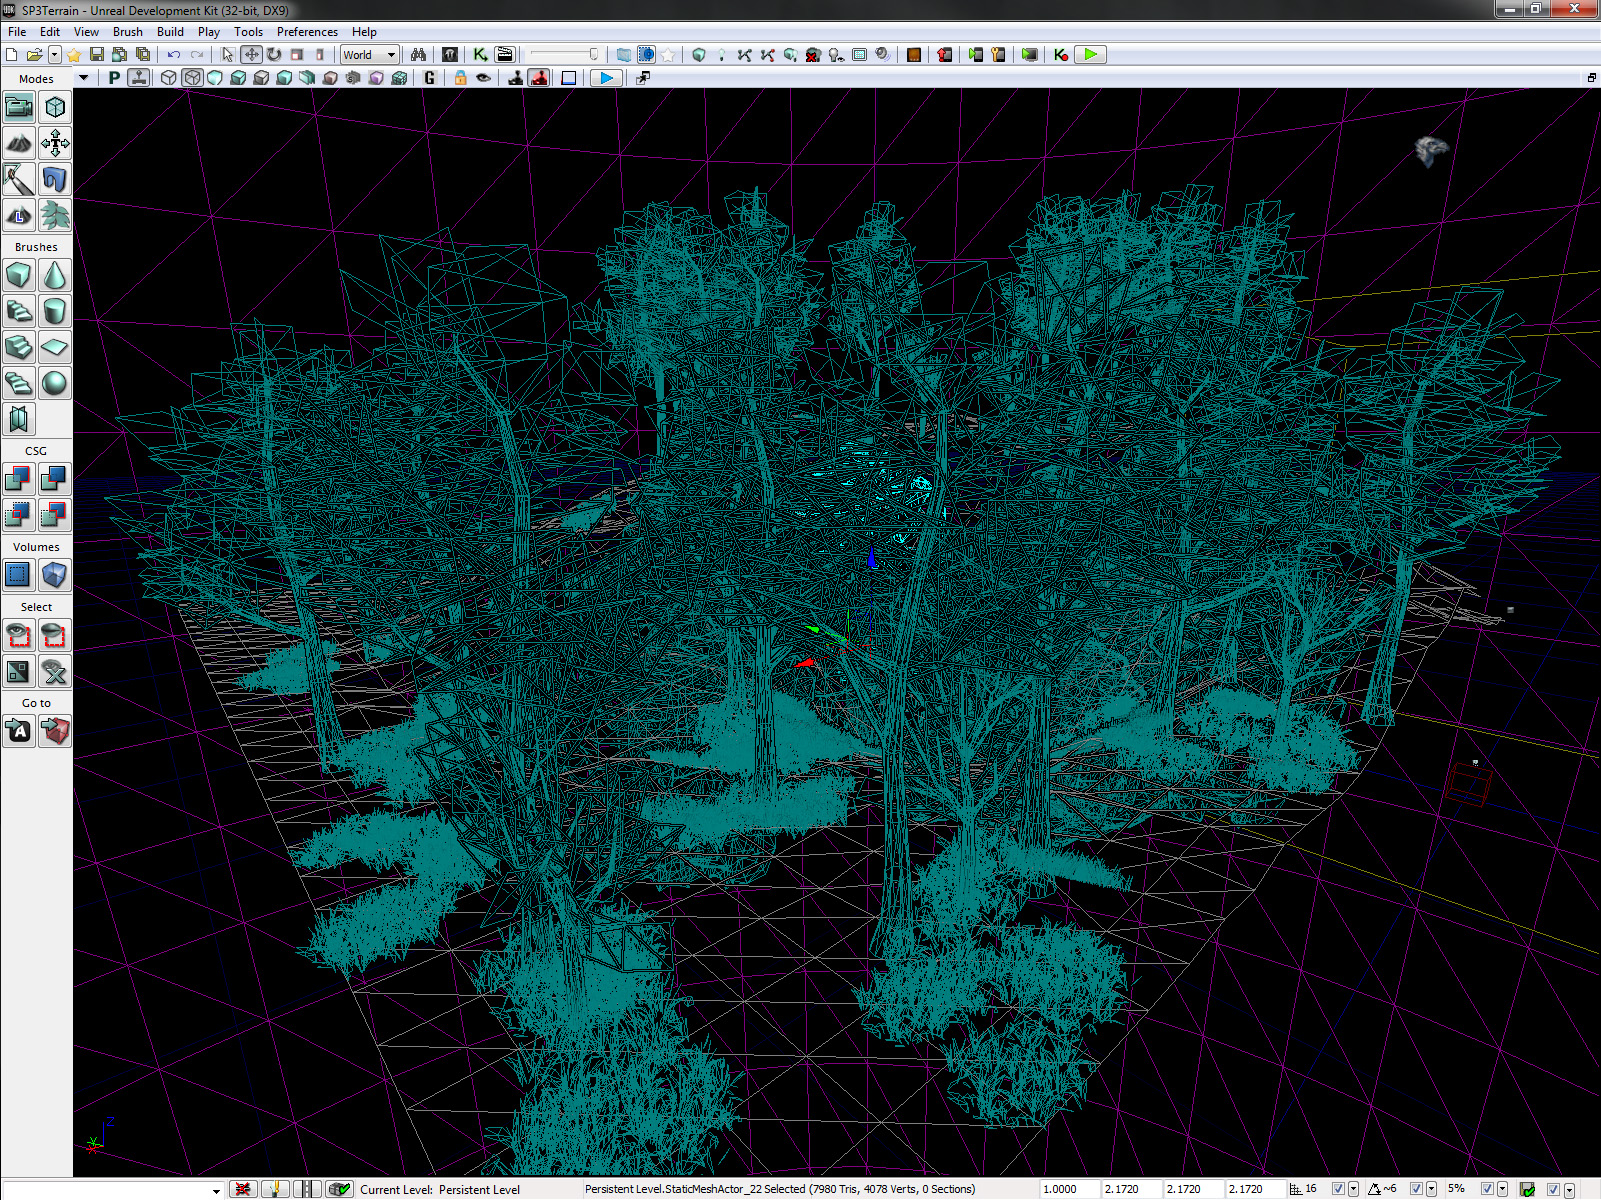
Task: Pick the Cylinder brush builder
Action: 55,311
